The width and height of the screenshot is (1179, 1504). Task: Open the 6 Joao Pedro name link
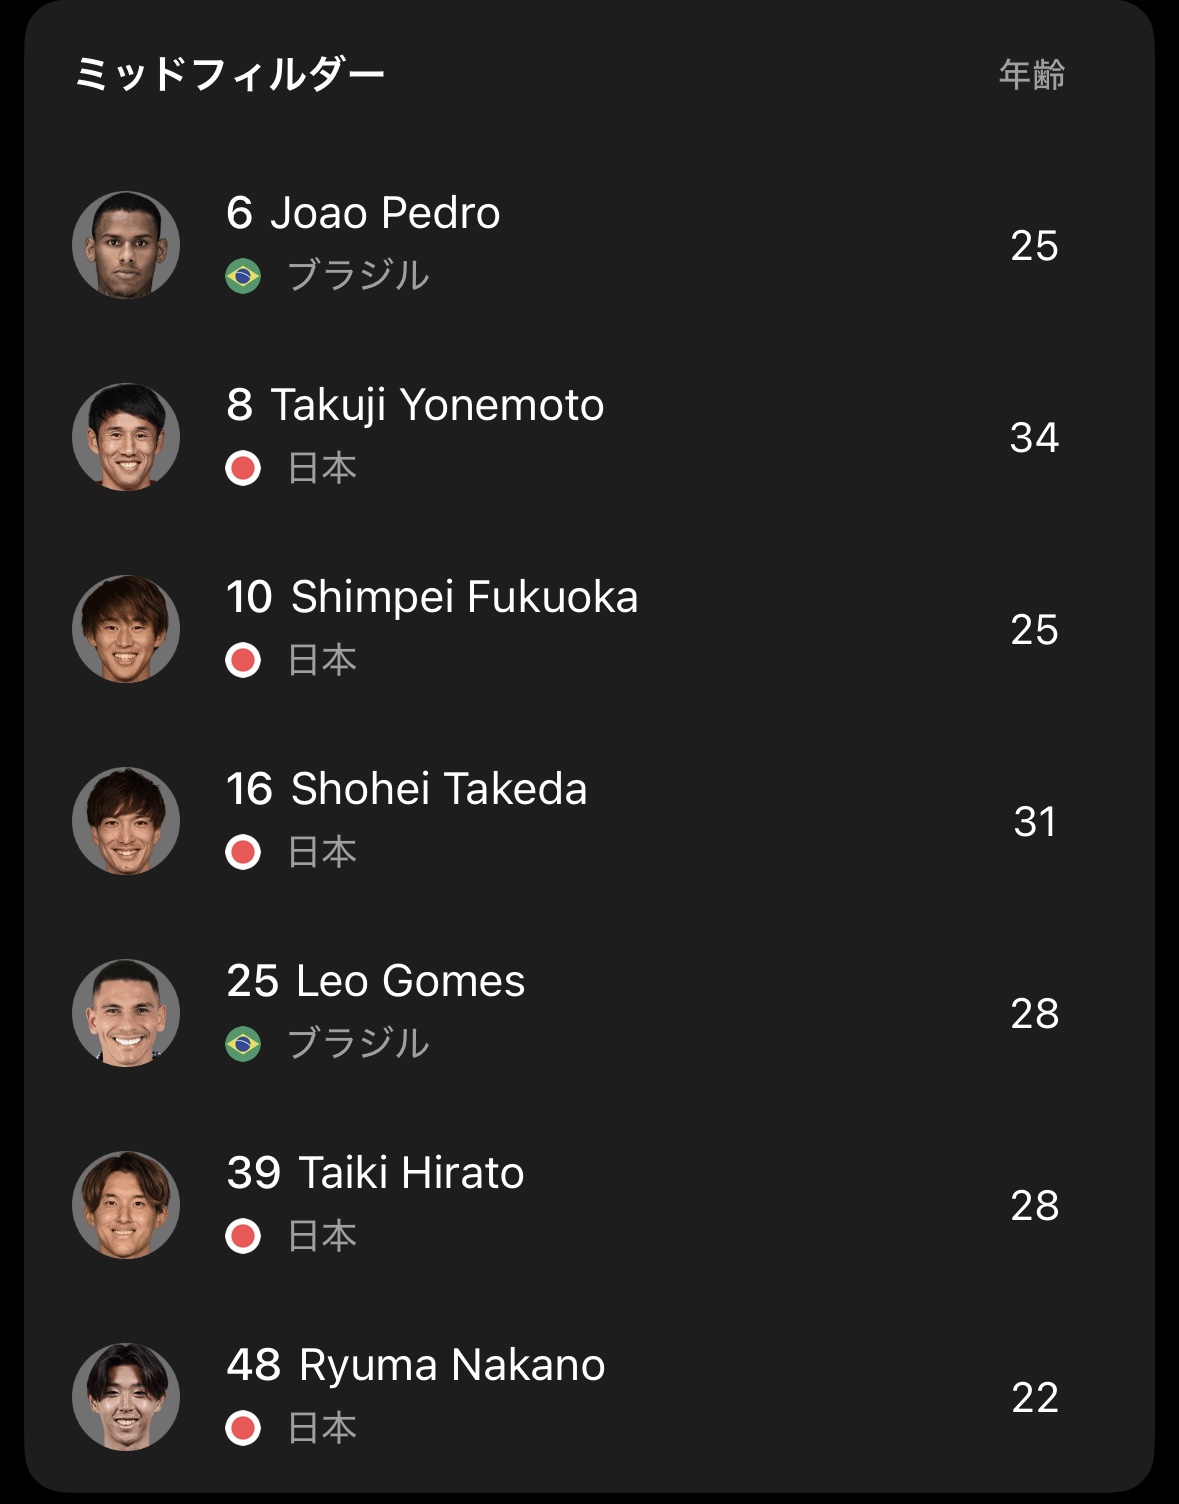tap(363, 213)
